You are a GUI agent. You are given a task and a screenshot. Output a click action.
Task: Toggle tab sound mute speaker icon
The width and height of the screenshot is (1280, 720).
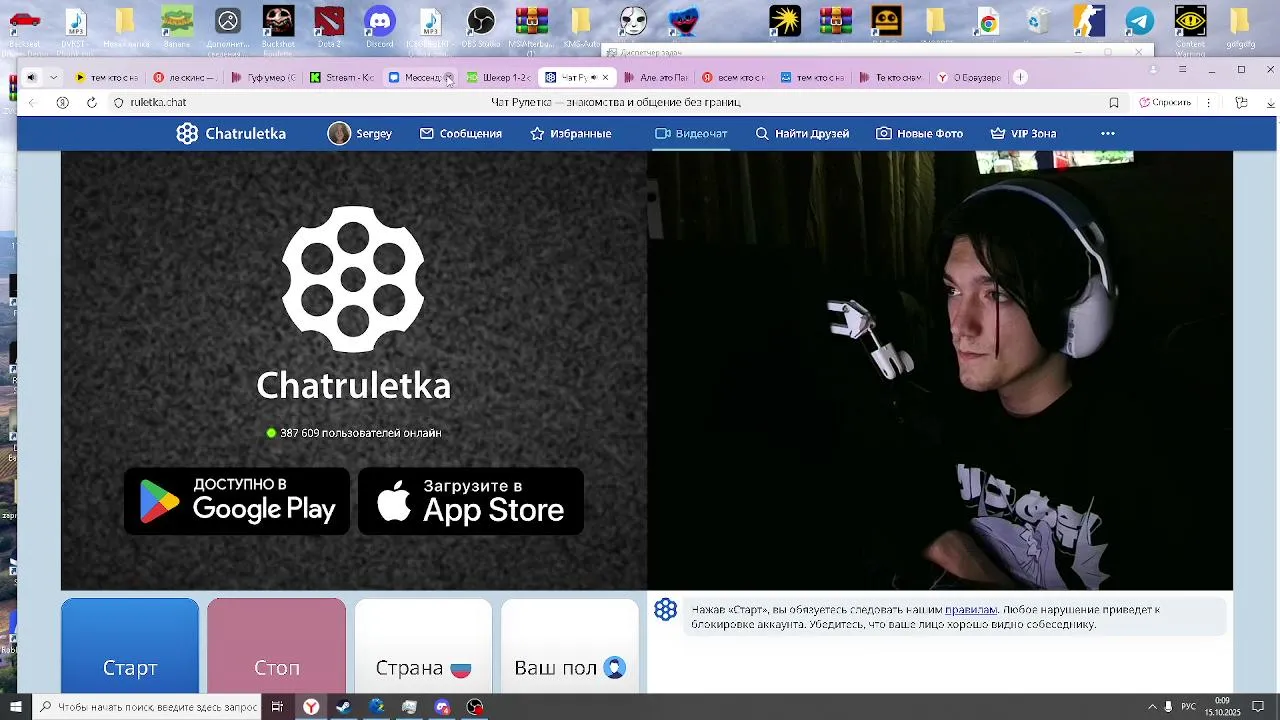click(x=31, y=78)
